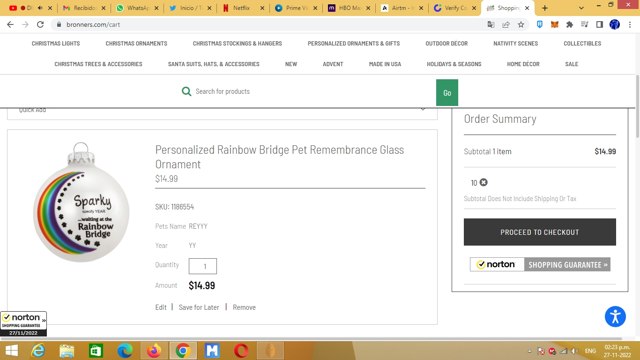Screen dimensions: 640x360
Task: Click the Quantity input box
Action: pyautogui.click(x=202, y=266)
